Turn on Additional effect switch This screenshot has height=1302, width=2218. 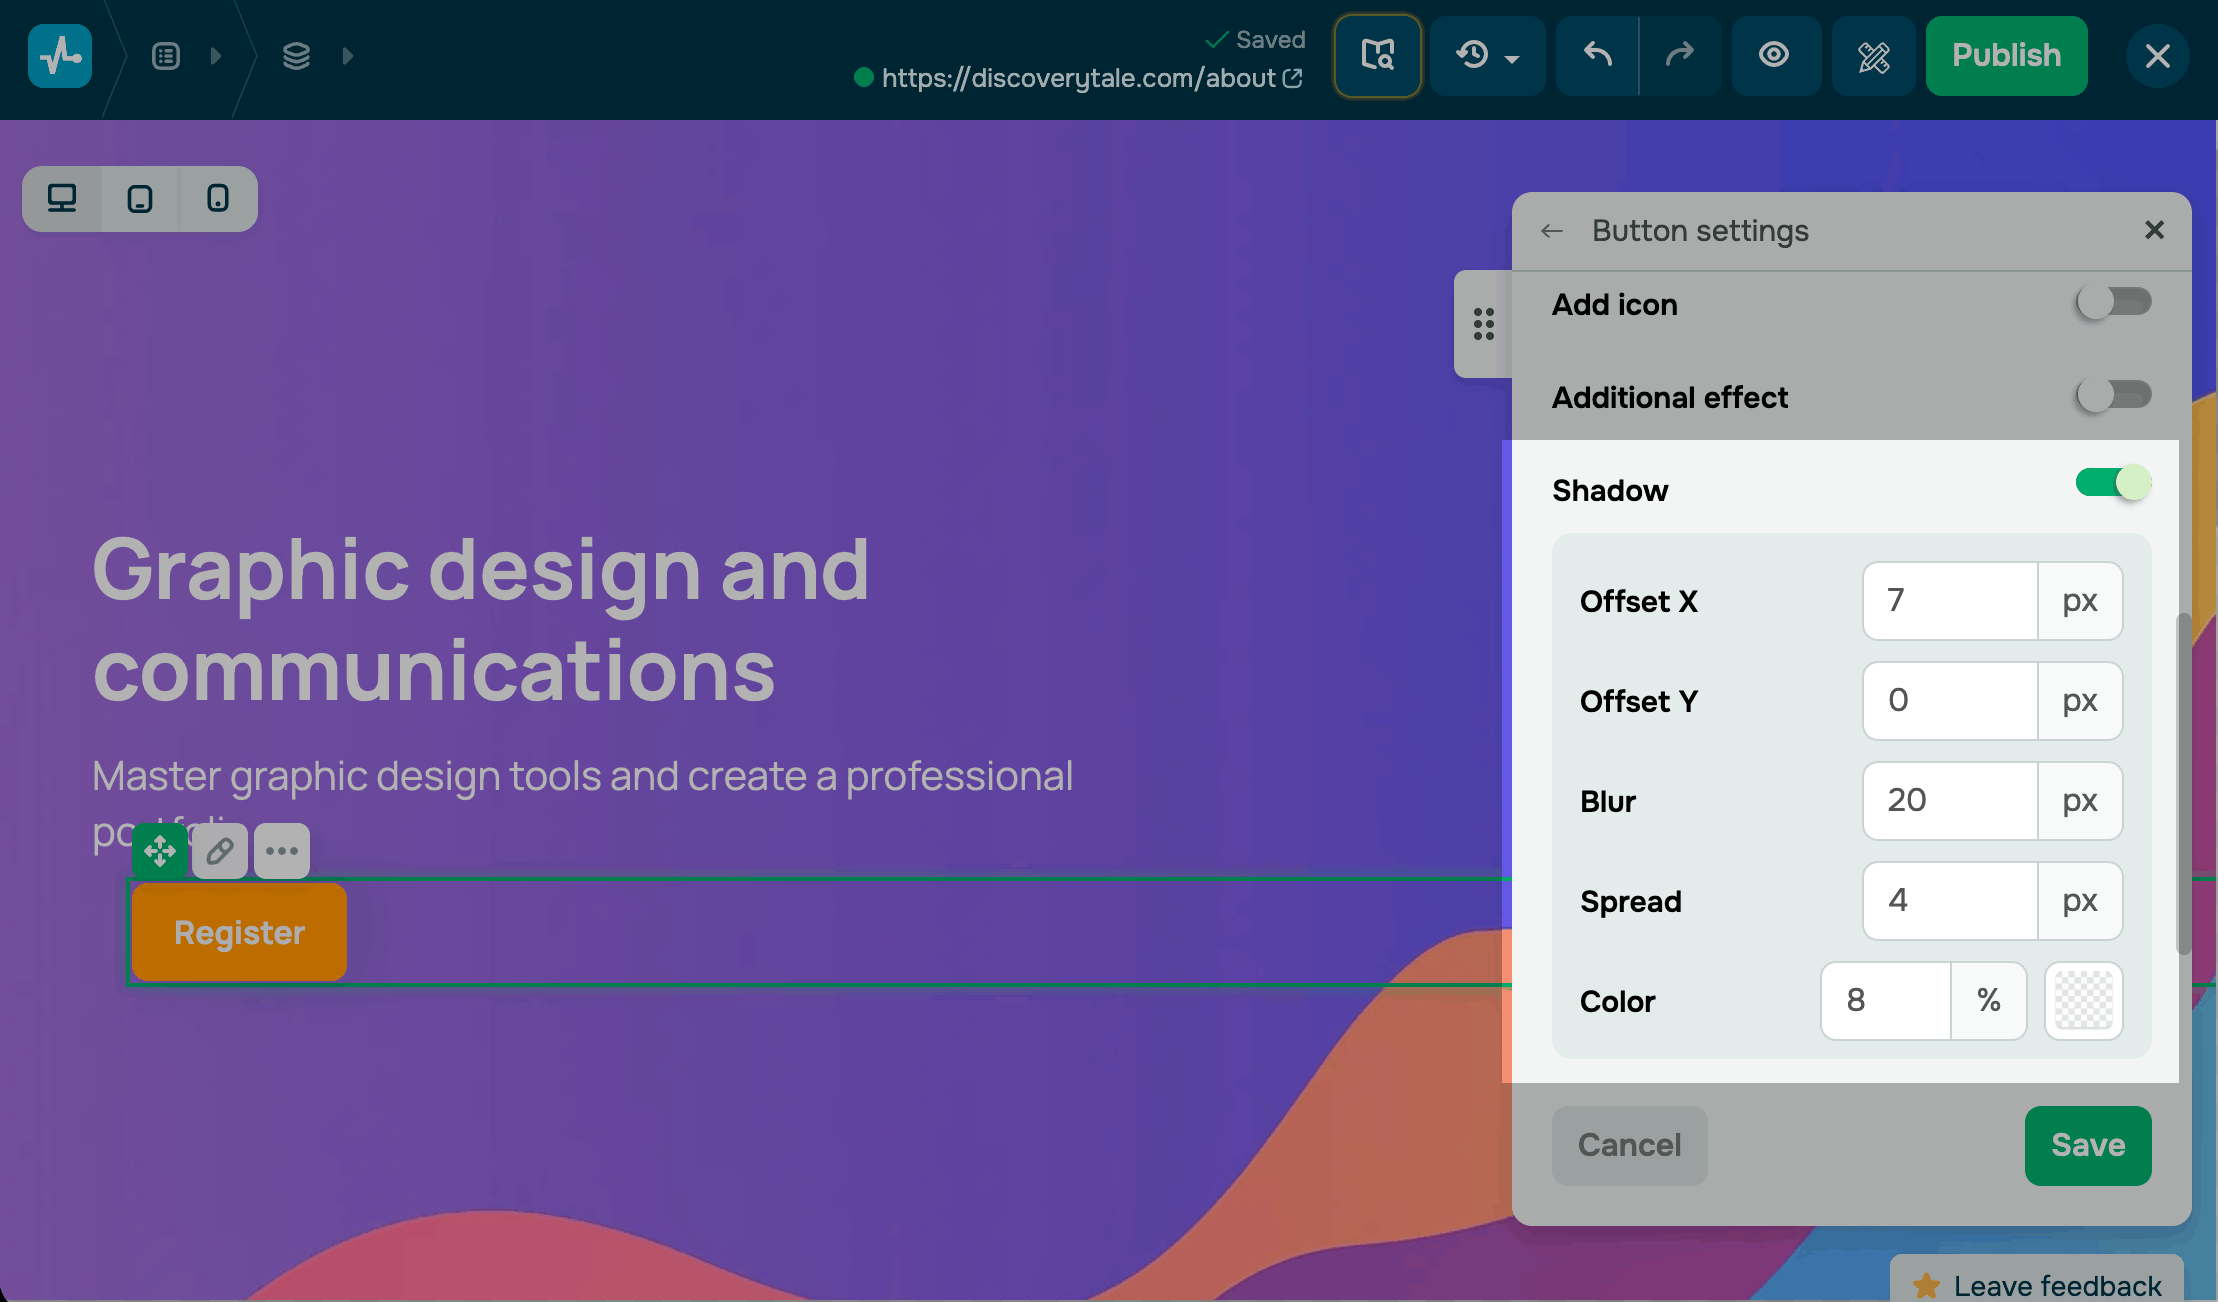pos(2113,395)
